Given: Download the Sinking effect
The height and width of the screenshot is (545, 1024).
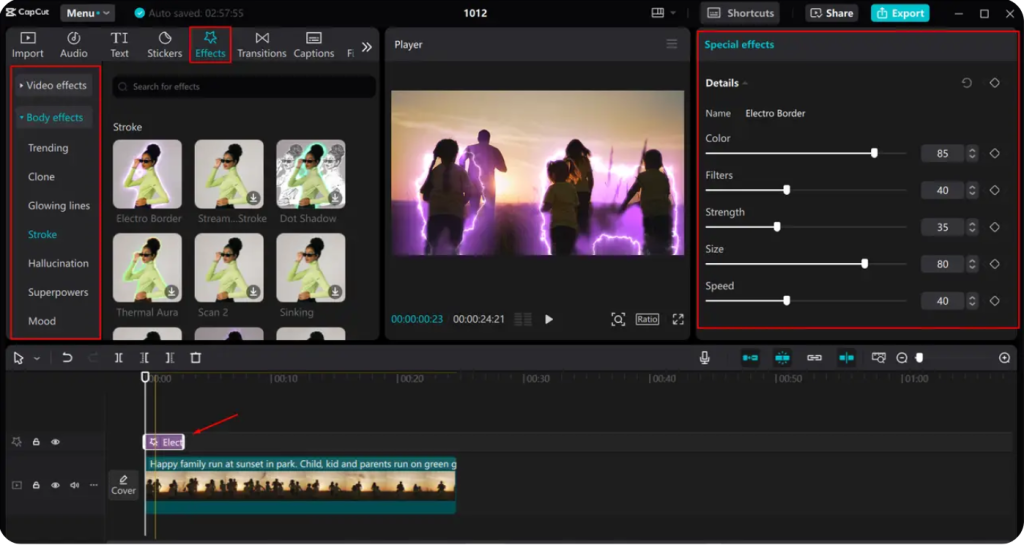Looking at the screenshot, I should (335, 292).
